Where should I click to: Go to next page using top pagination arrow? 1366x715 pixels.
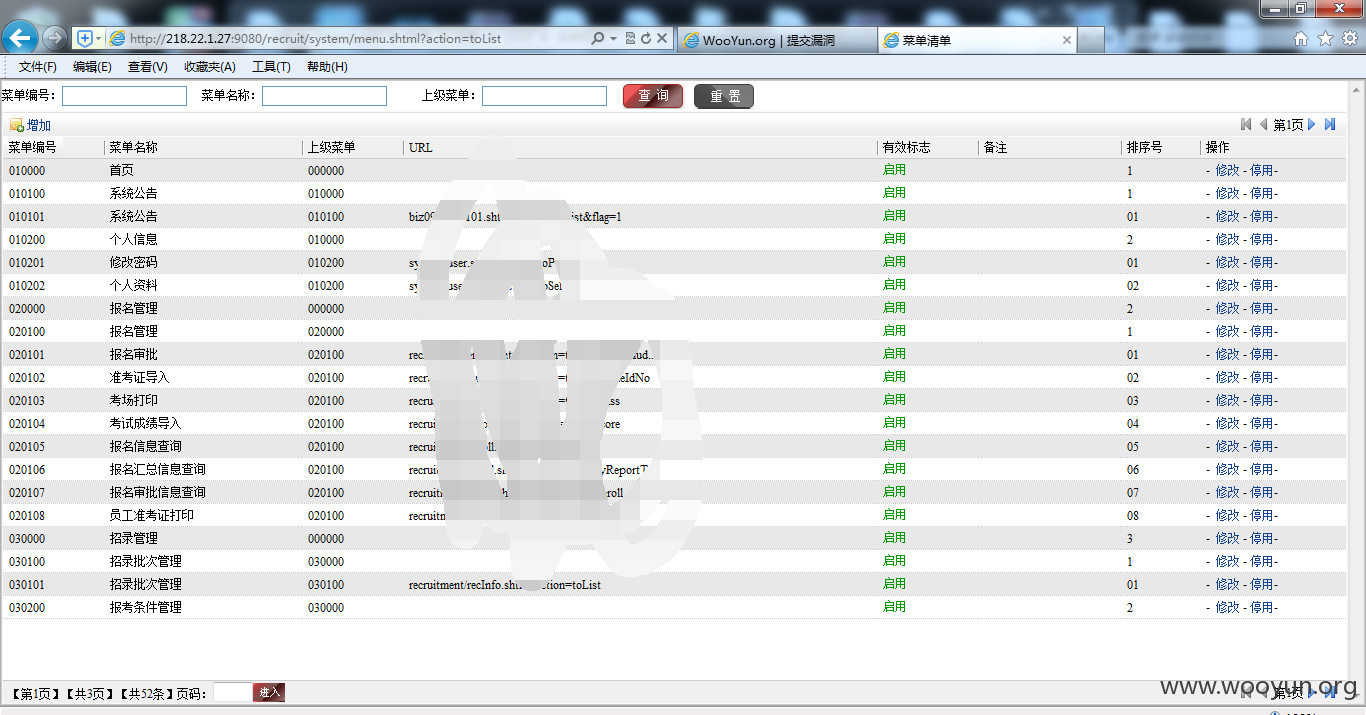pos(1312,124)
